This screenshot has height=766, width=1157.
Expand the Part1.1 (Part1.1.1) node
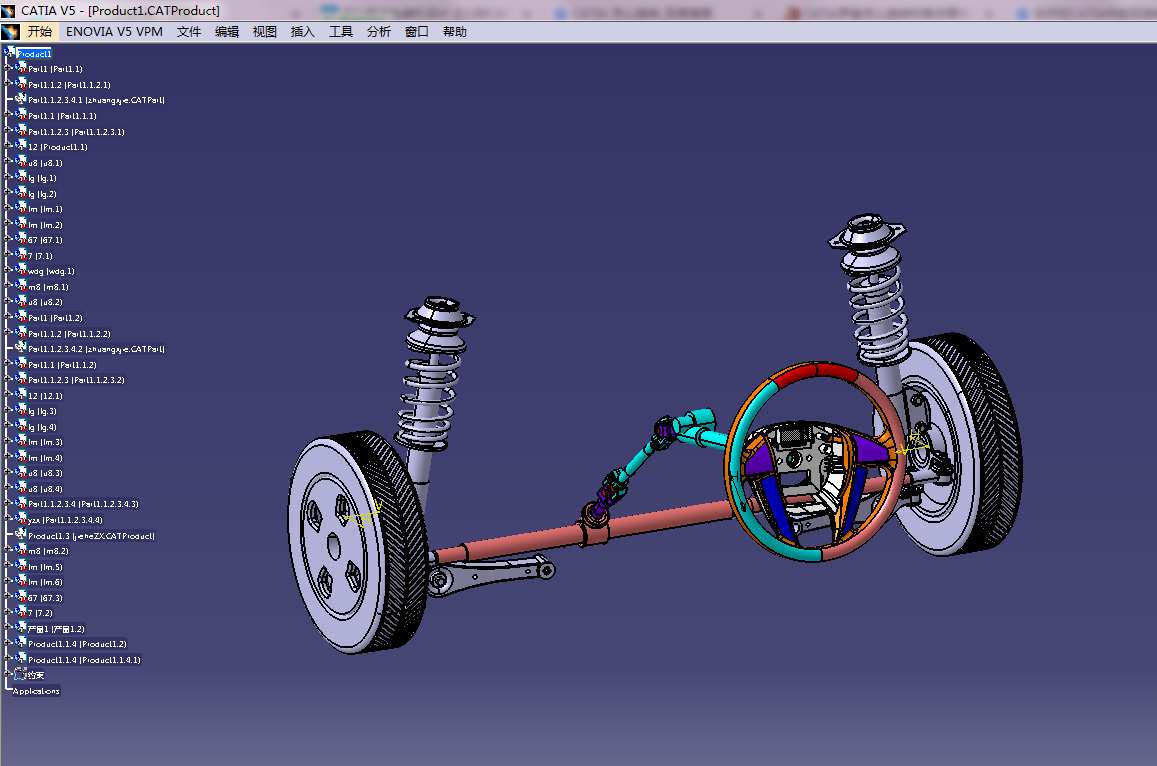pyautogui.click(x=7, y=114)
